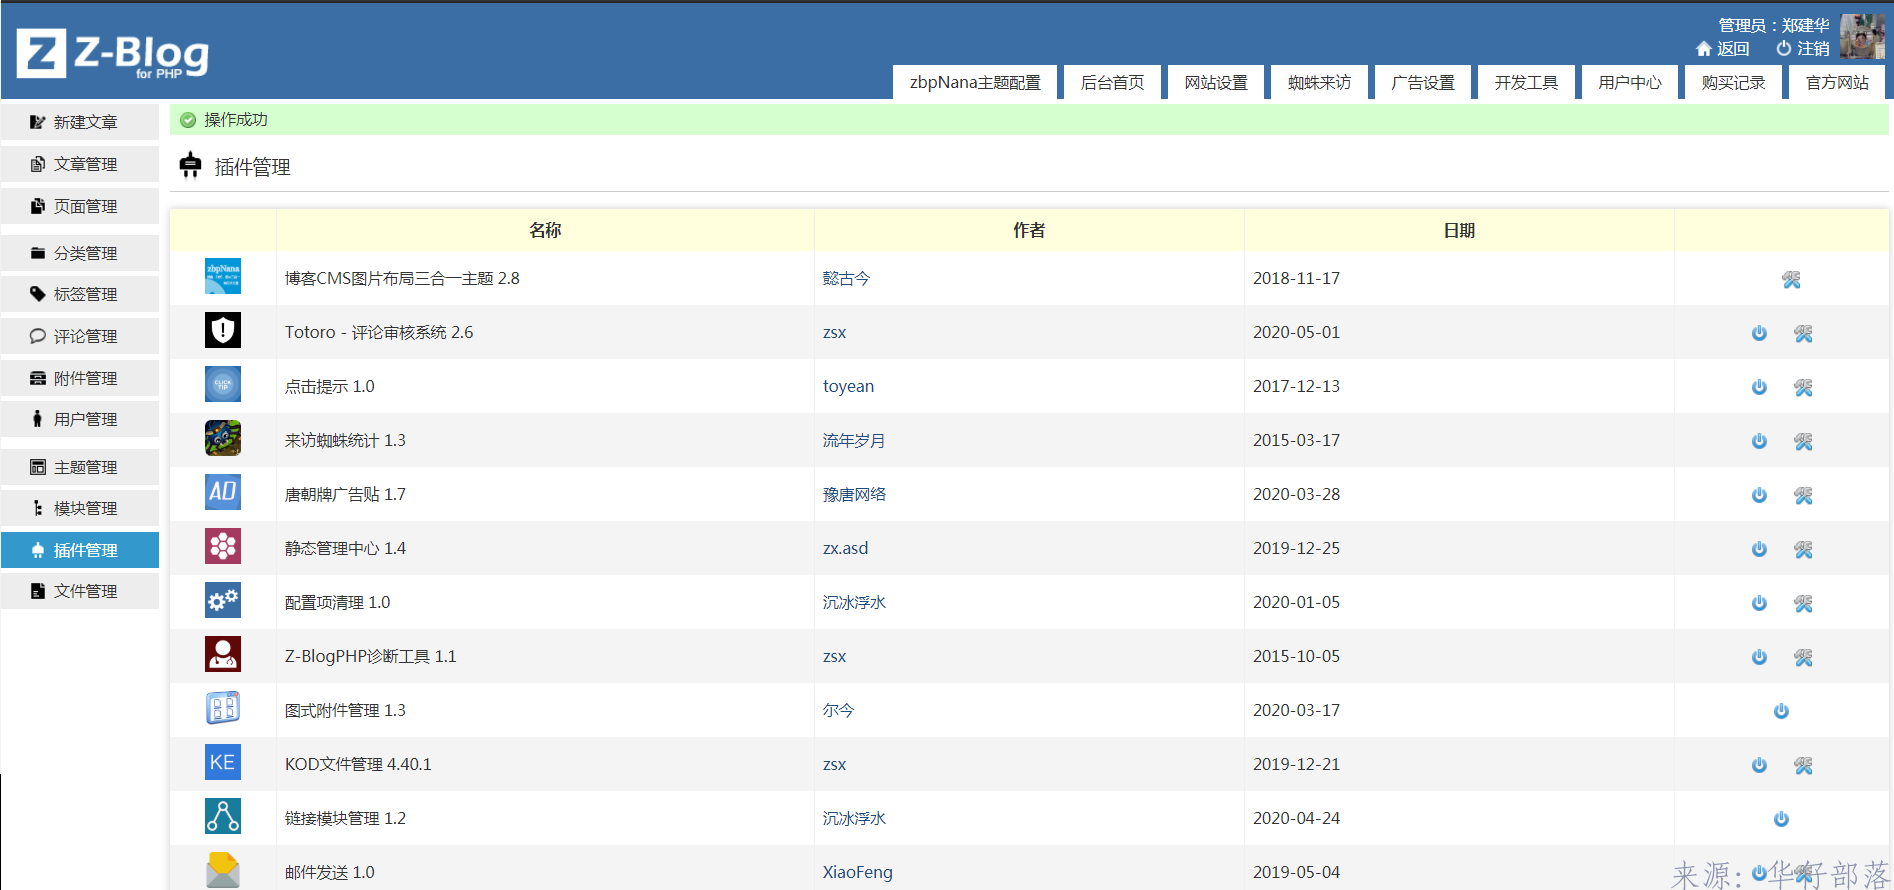1894x890 pixels.
Task: Click the admin avatar photo
Action: coord(1862,37)
